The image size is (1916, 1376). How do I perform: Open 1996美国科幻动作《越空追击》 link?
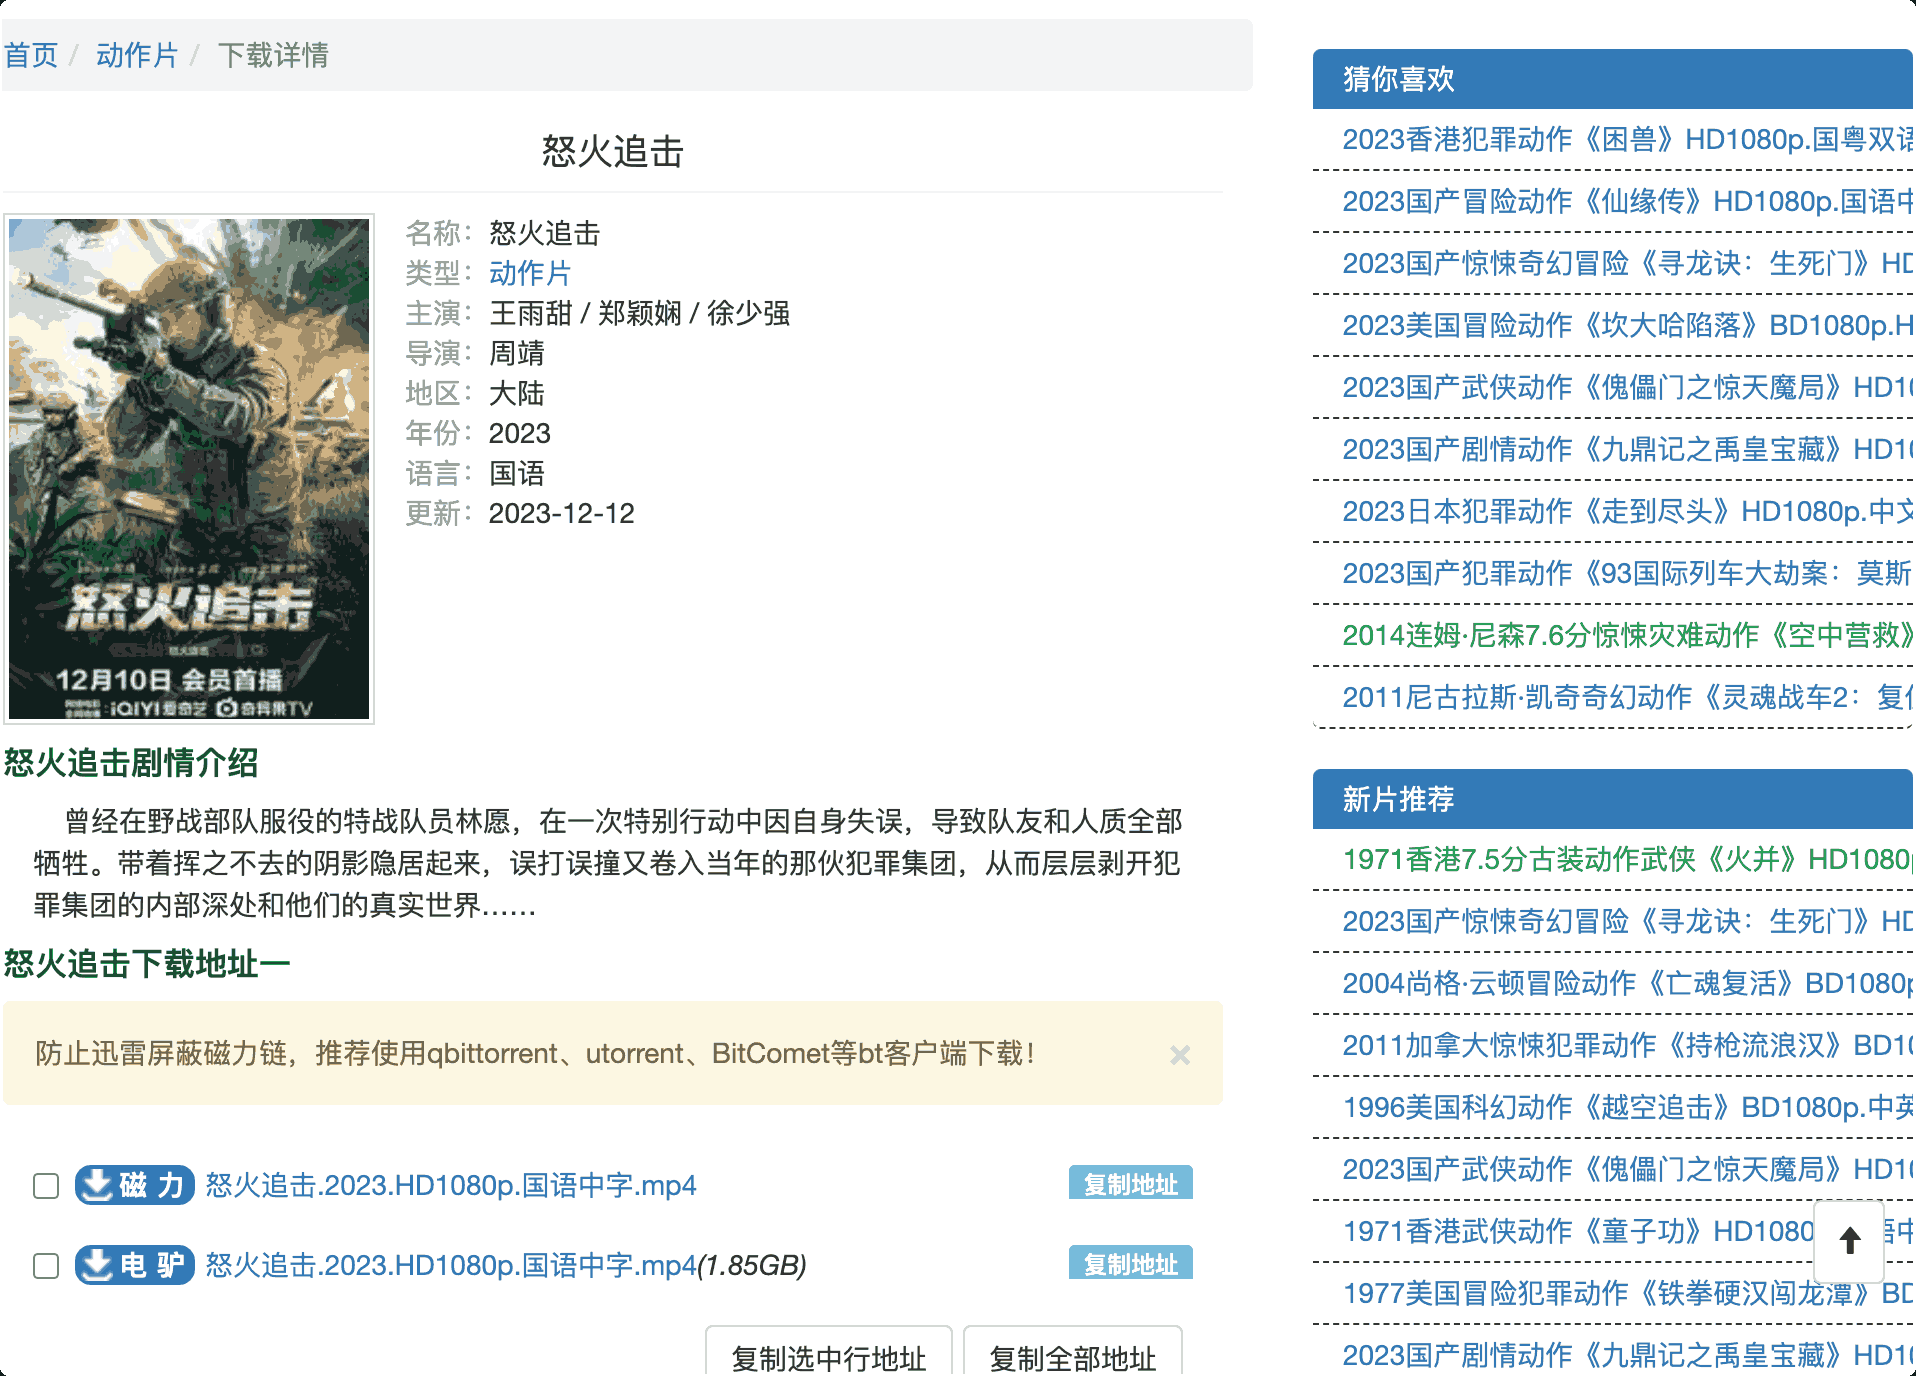click(1628, 1107)
